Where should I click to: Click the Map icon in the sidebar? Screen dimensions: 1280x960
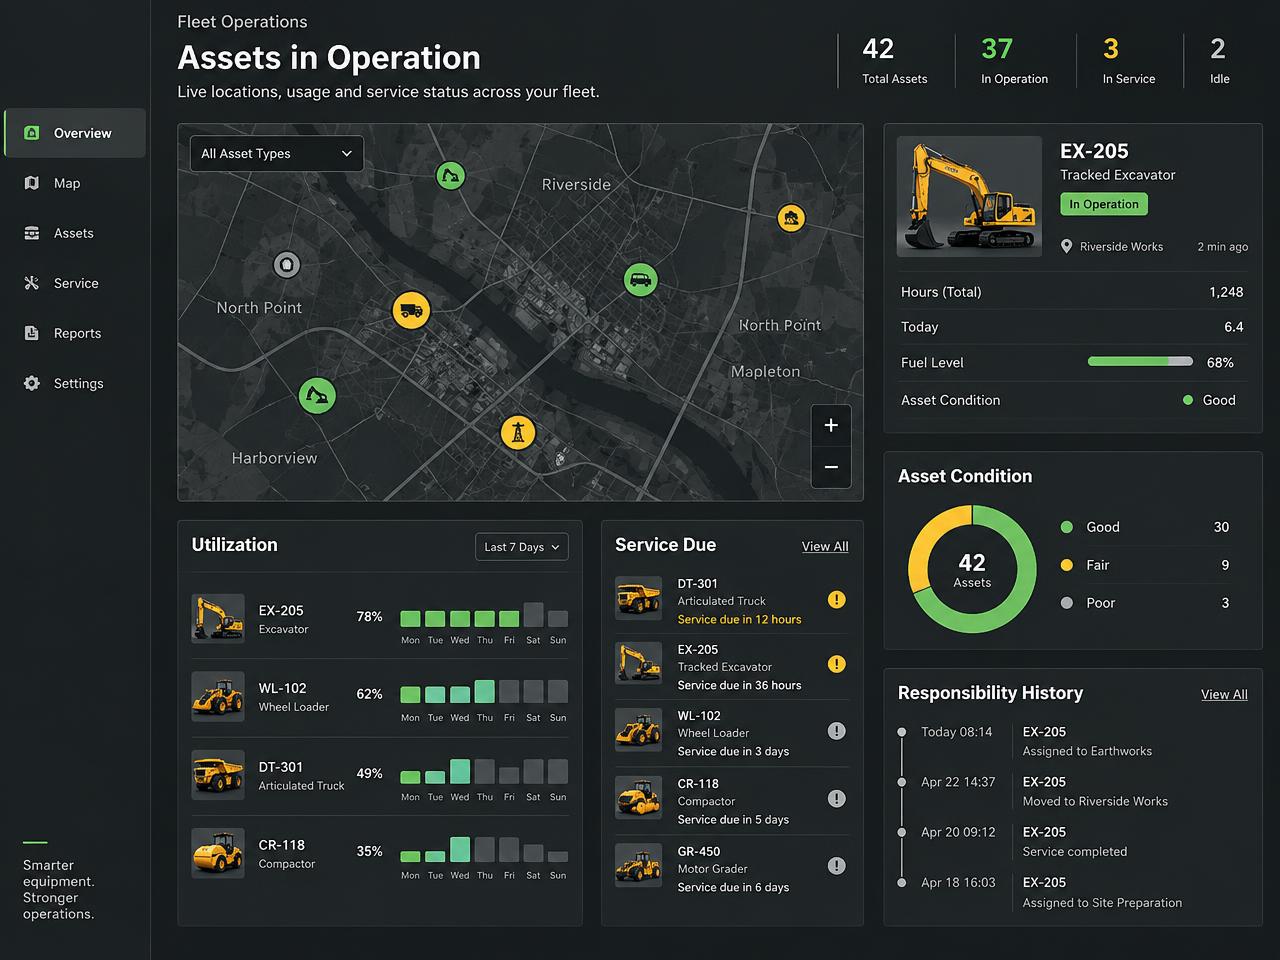click(32, 183)
